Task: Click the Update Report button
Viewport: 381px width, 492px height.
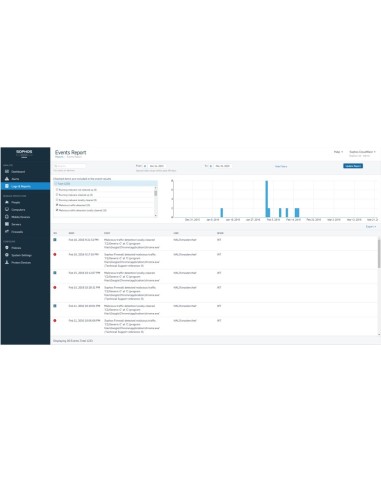Action: (x=353, y=166)
